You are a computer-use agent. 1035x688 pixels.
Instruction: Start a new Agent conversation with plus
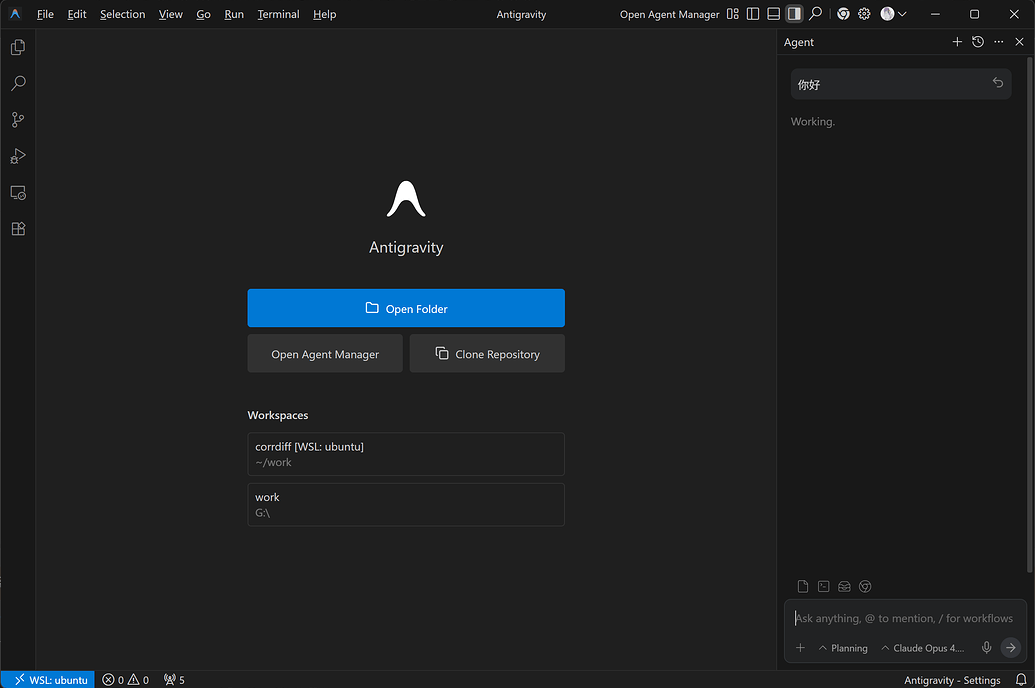tap(957, 42)
